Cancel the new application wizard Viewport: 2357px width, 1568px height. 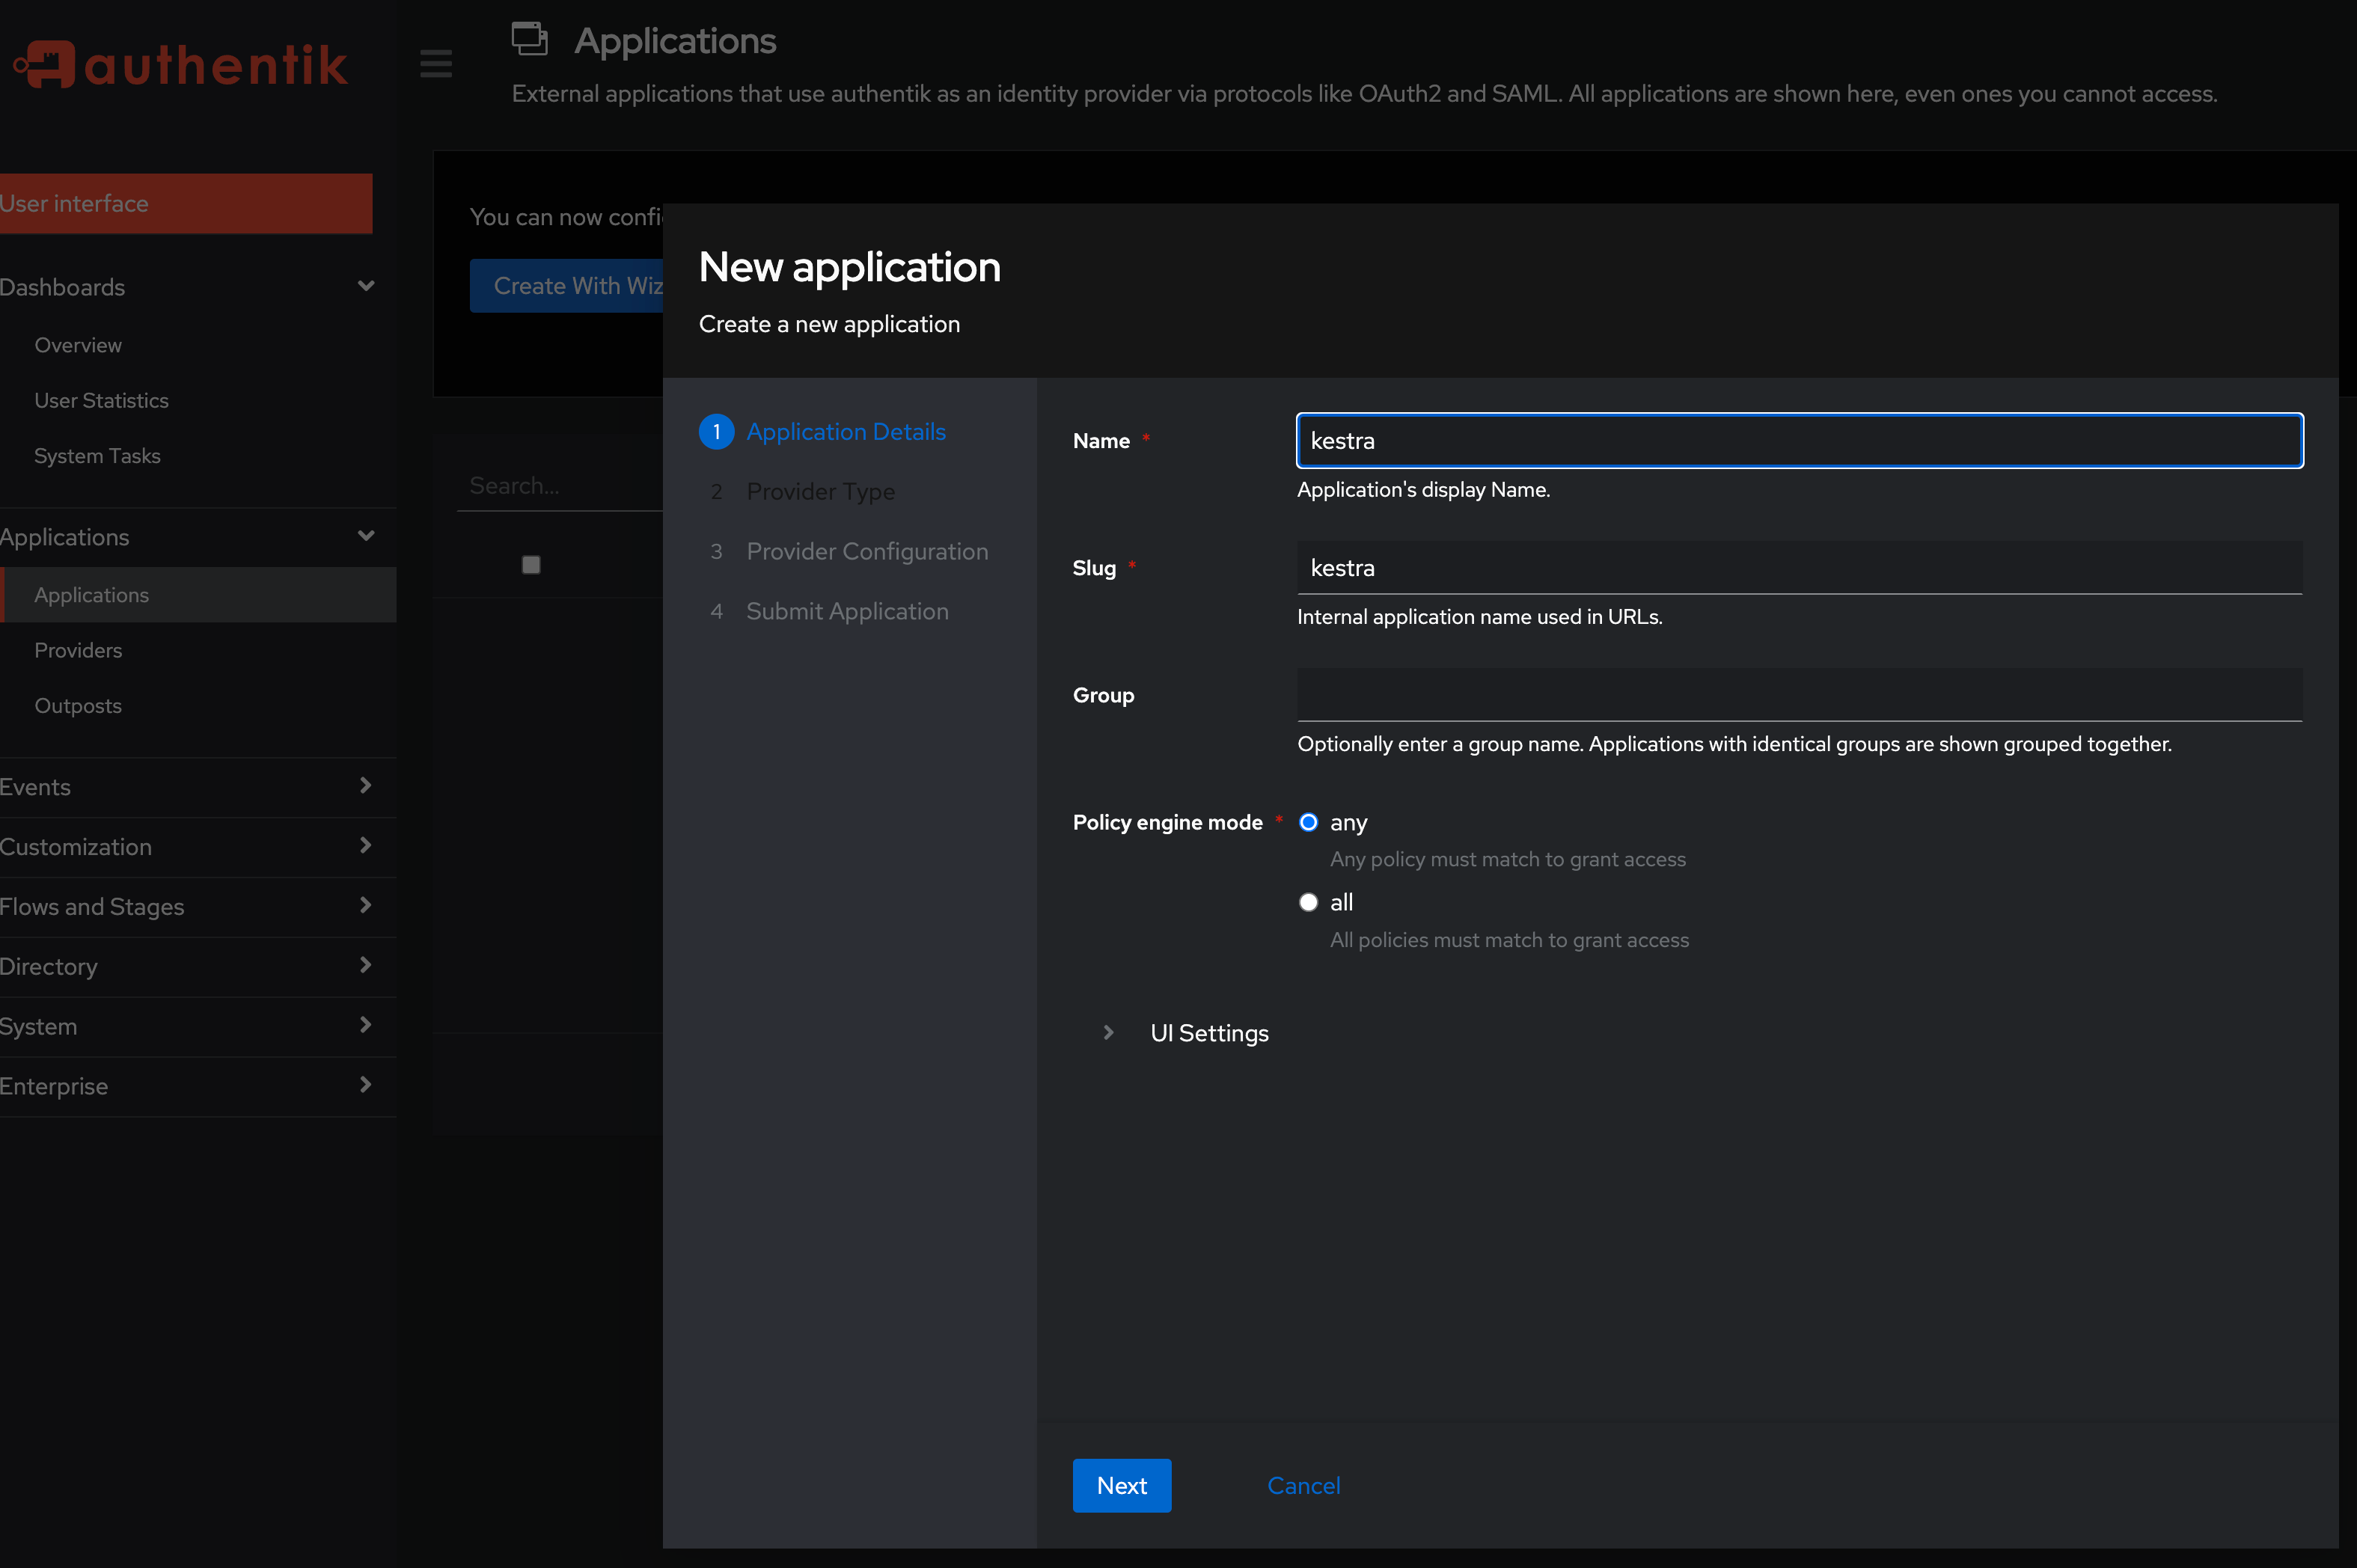tap(1303, 1486)
